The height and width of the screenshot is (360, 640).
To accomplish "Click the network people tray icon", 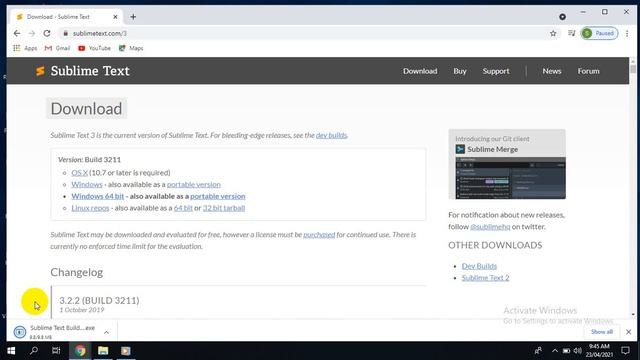I will (x=538, y=351).
